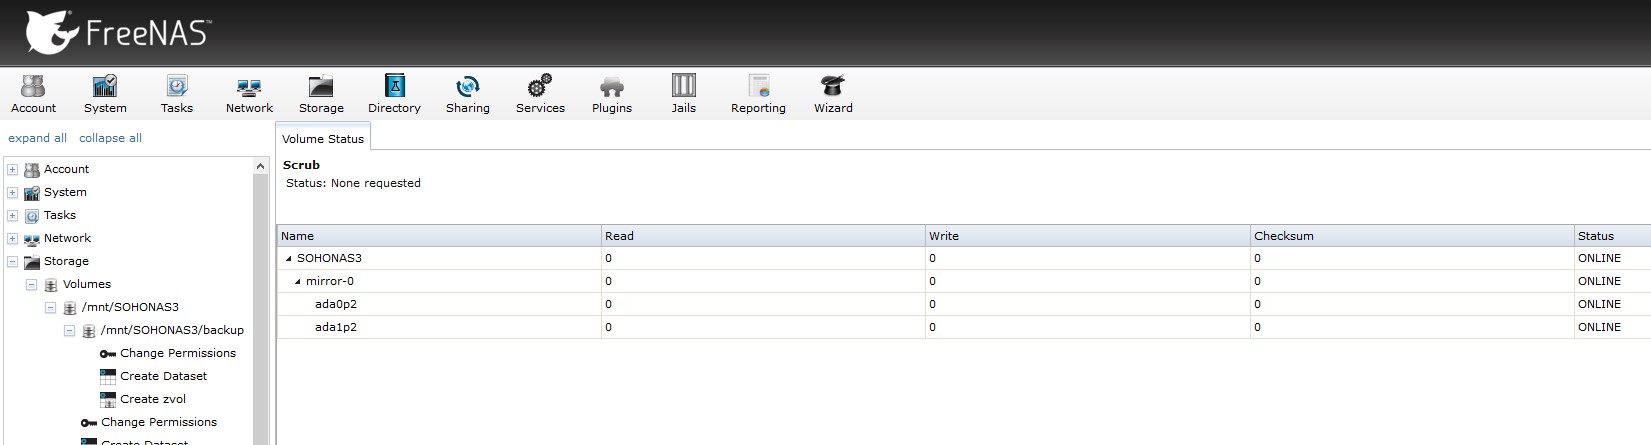Viewport: 1651px width, 445px height.
Task: Open the Reporting toolbar icon
Action: tap(758, 86)
